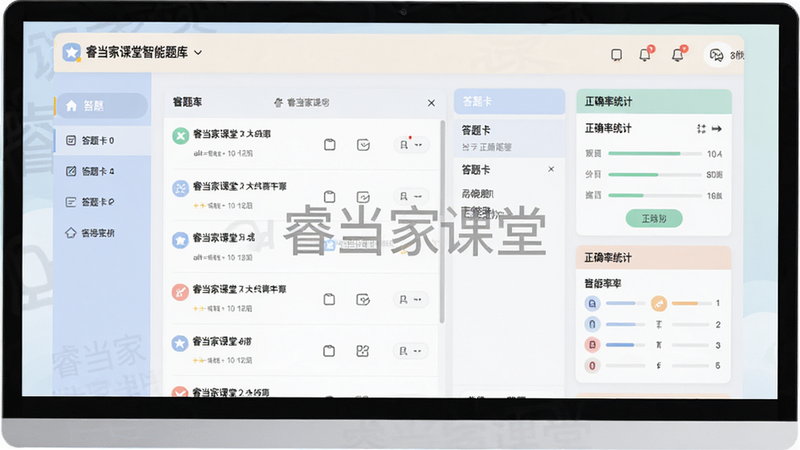
Task: Open the user avatar in the top bar
Action: [x=716, y=55]
